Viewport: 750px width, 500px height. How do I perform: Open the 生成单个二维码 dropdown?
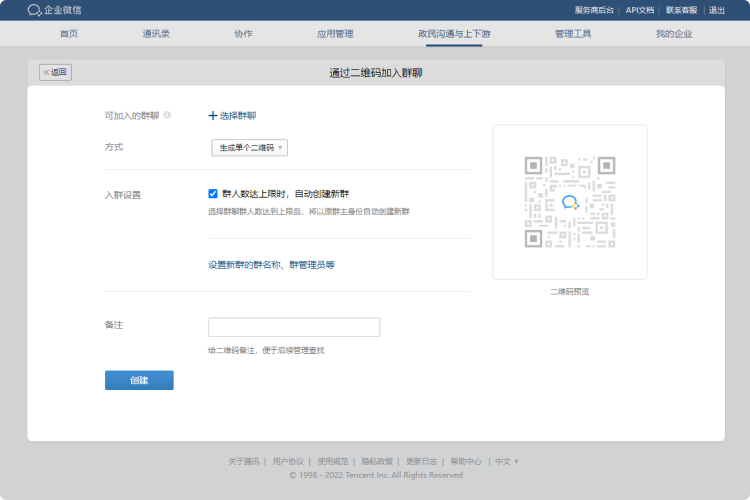[250, 147]
